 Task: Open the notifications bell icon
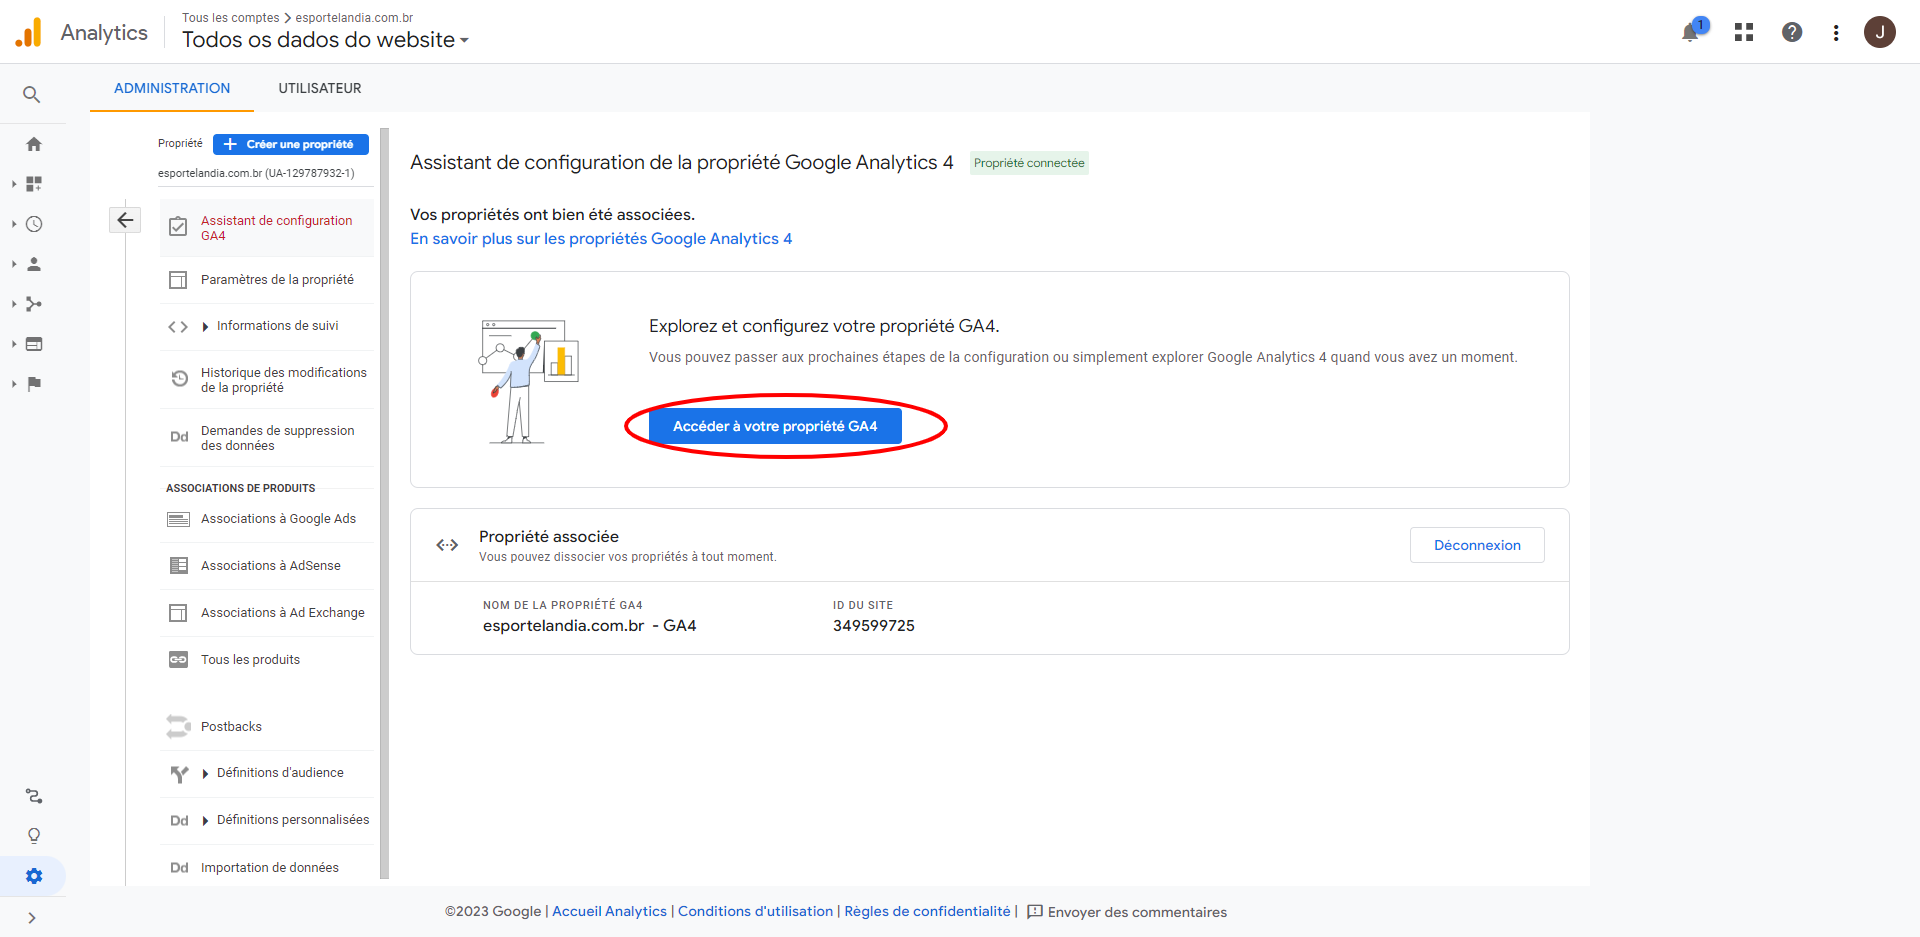tap(1690, 33)
